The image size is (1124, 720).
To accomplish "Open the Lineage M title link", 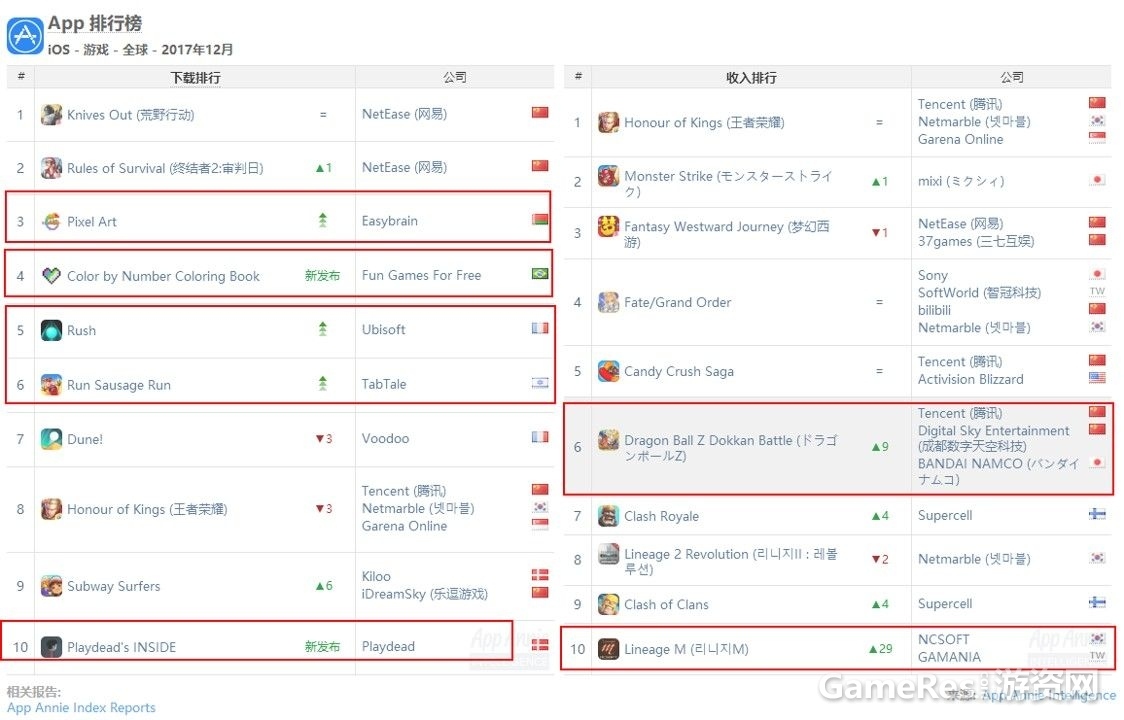I will [x=686, y=649].
